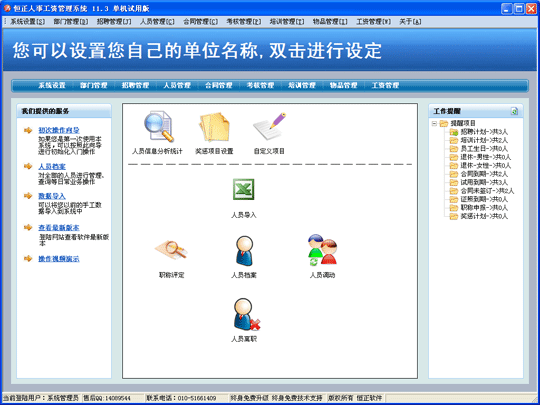
Task: Select the 奖惩计划->共0人 reminder
Action: (x=484, y=216)
